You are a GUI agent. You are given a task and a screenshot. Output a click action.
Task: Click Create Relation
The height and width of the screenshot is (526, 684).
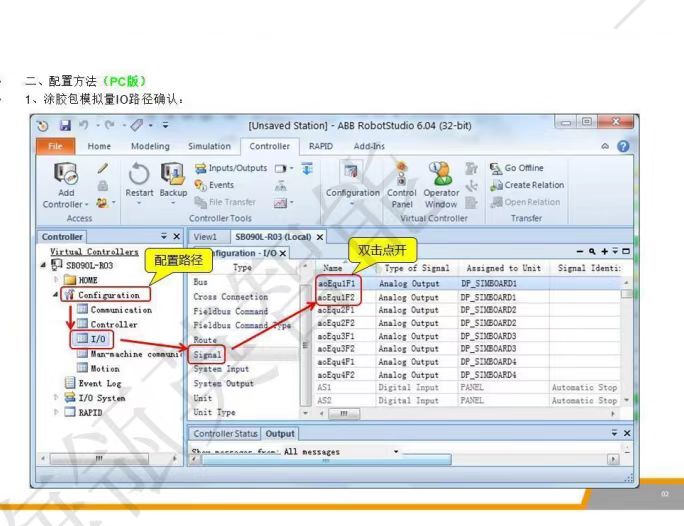[527, 185]
